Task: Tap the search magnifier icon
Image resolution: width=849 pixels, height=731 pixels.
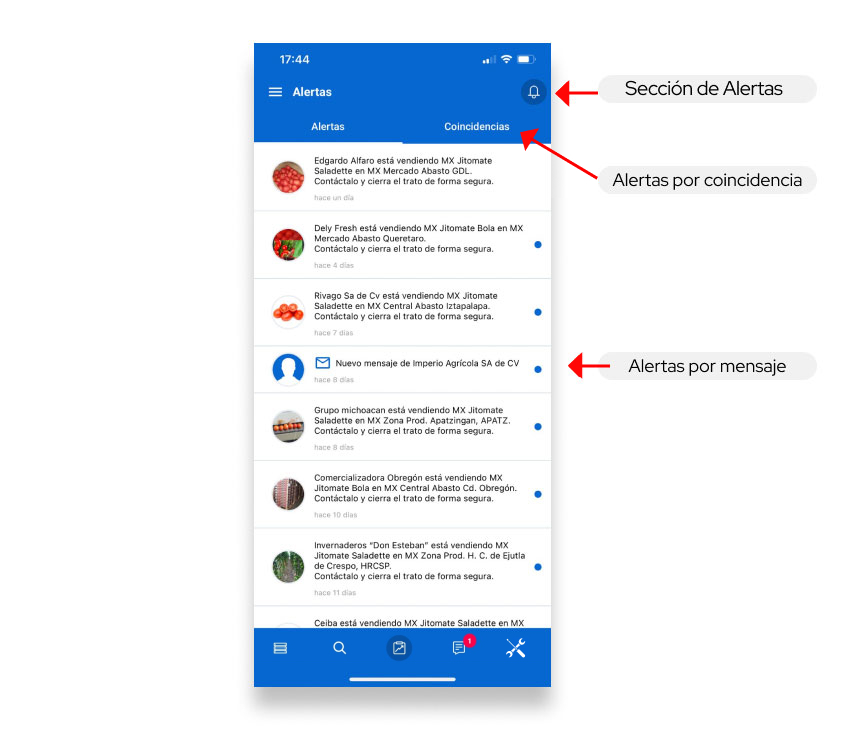Action: pos(340,648)
